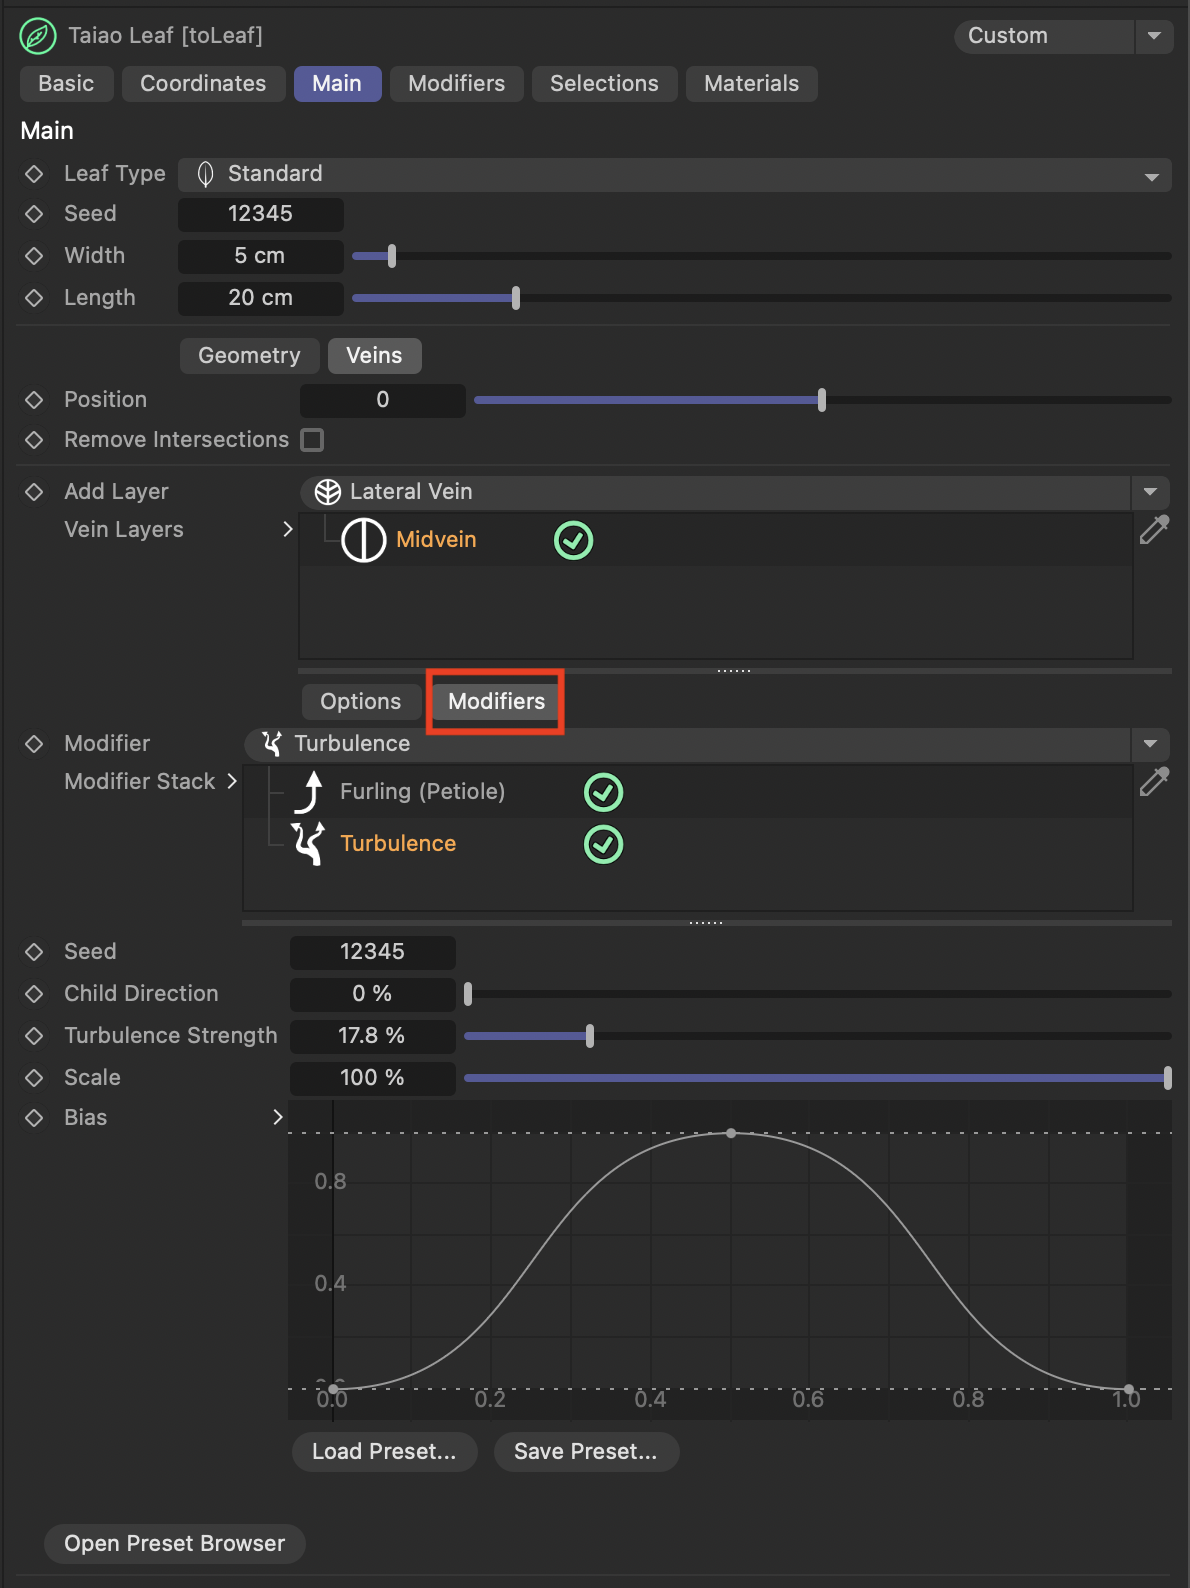This screenshot has width=1190, height=1588.
Task: Click keyframe diamond next to Turbulence Strength
Action: click(x=34, y=1036)
